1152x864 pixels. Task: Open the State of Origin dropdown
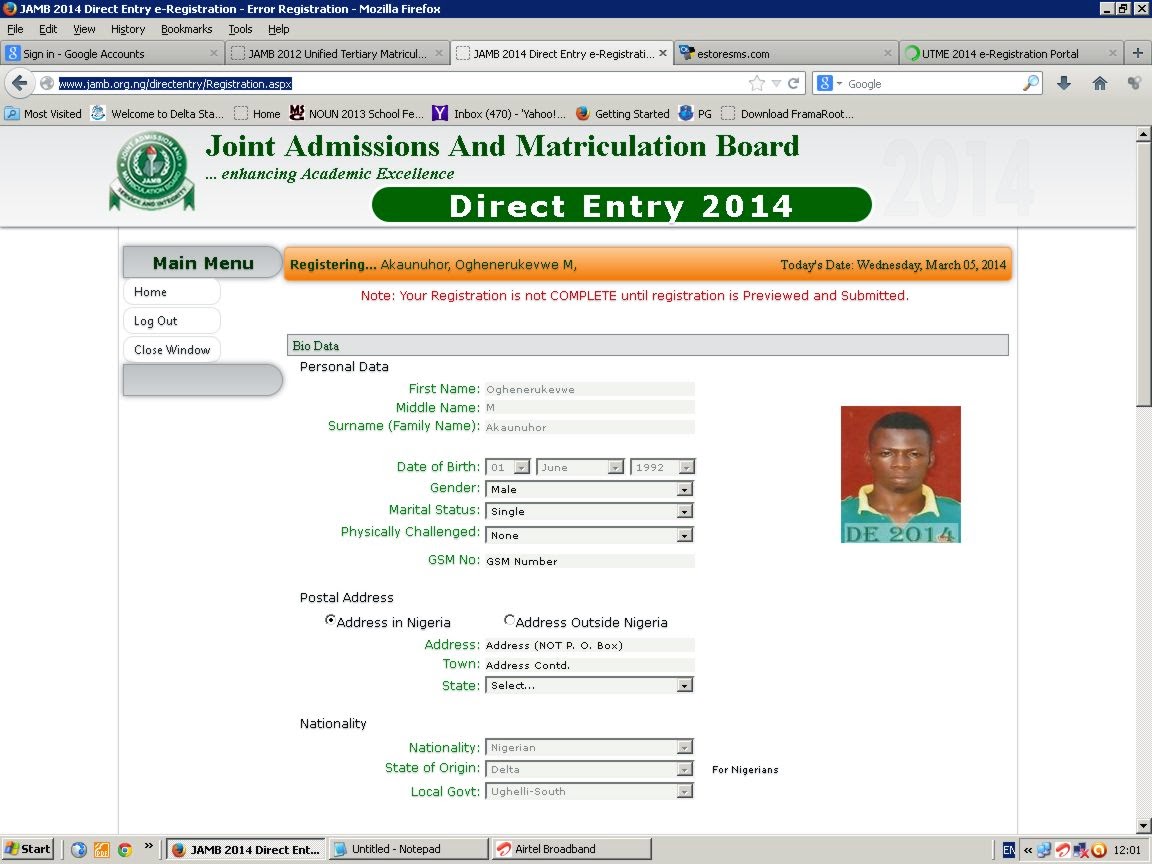tap(589, 768)
